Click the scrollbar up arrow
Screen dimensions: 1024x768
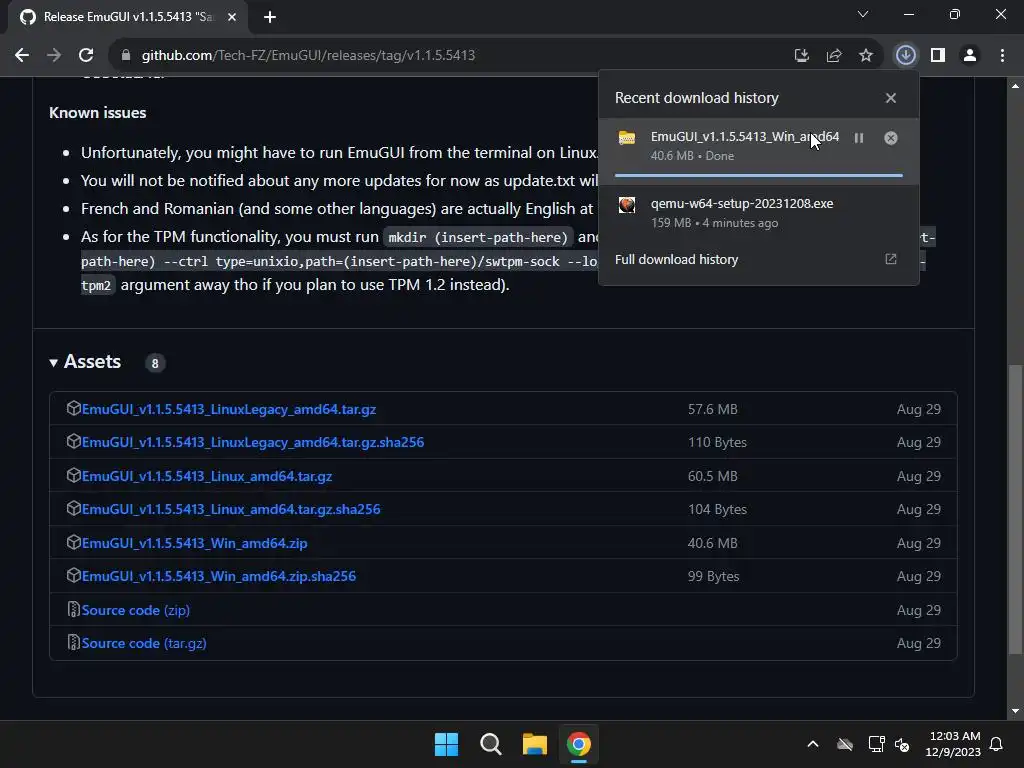point(1014,86)
